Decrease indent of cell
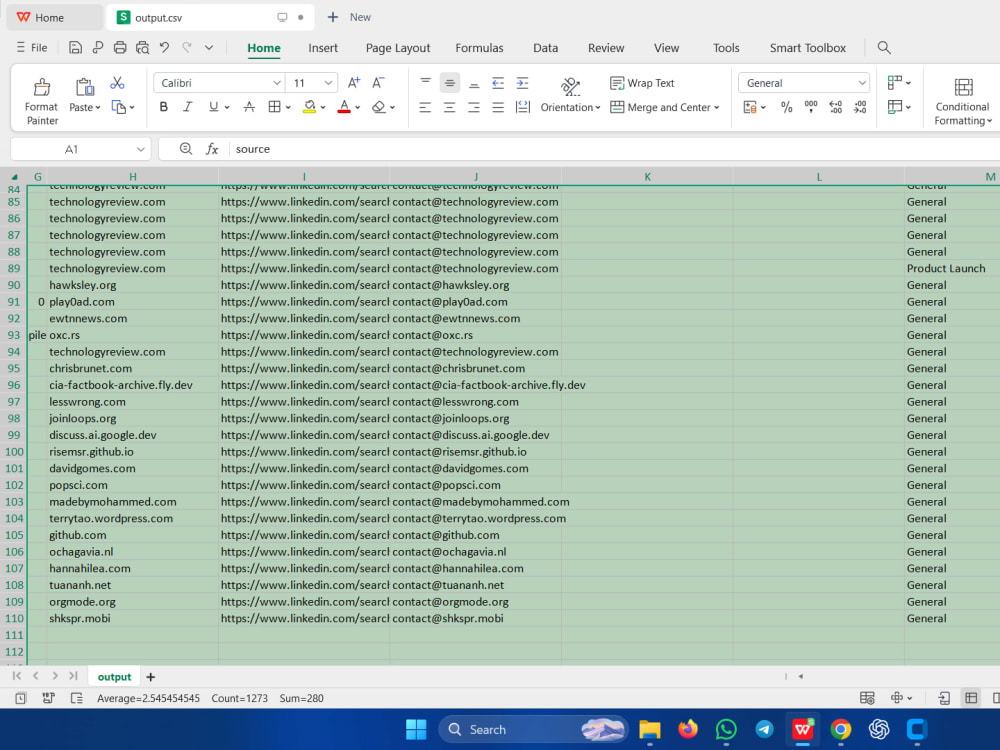Image resolution: width=1000 pixels, height=750 pixels. pos(498,83)
